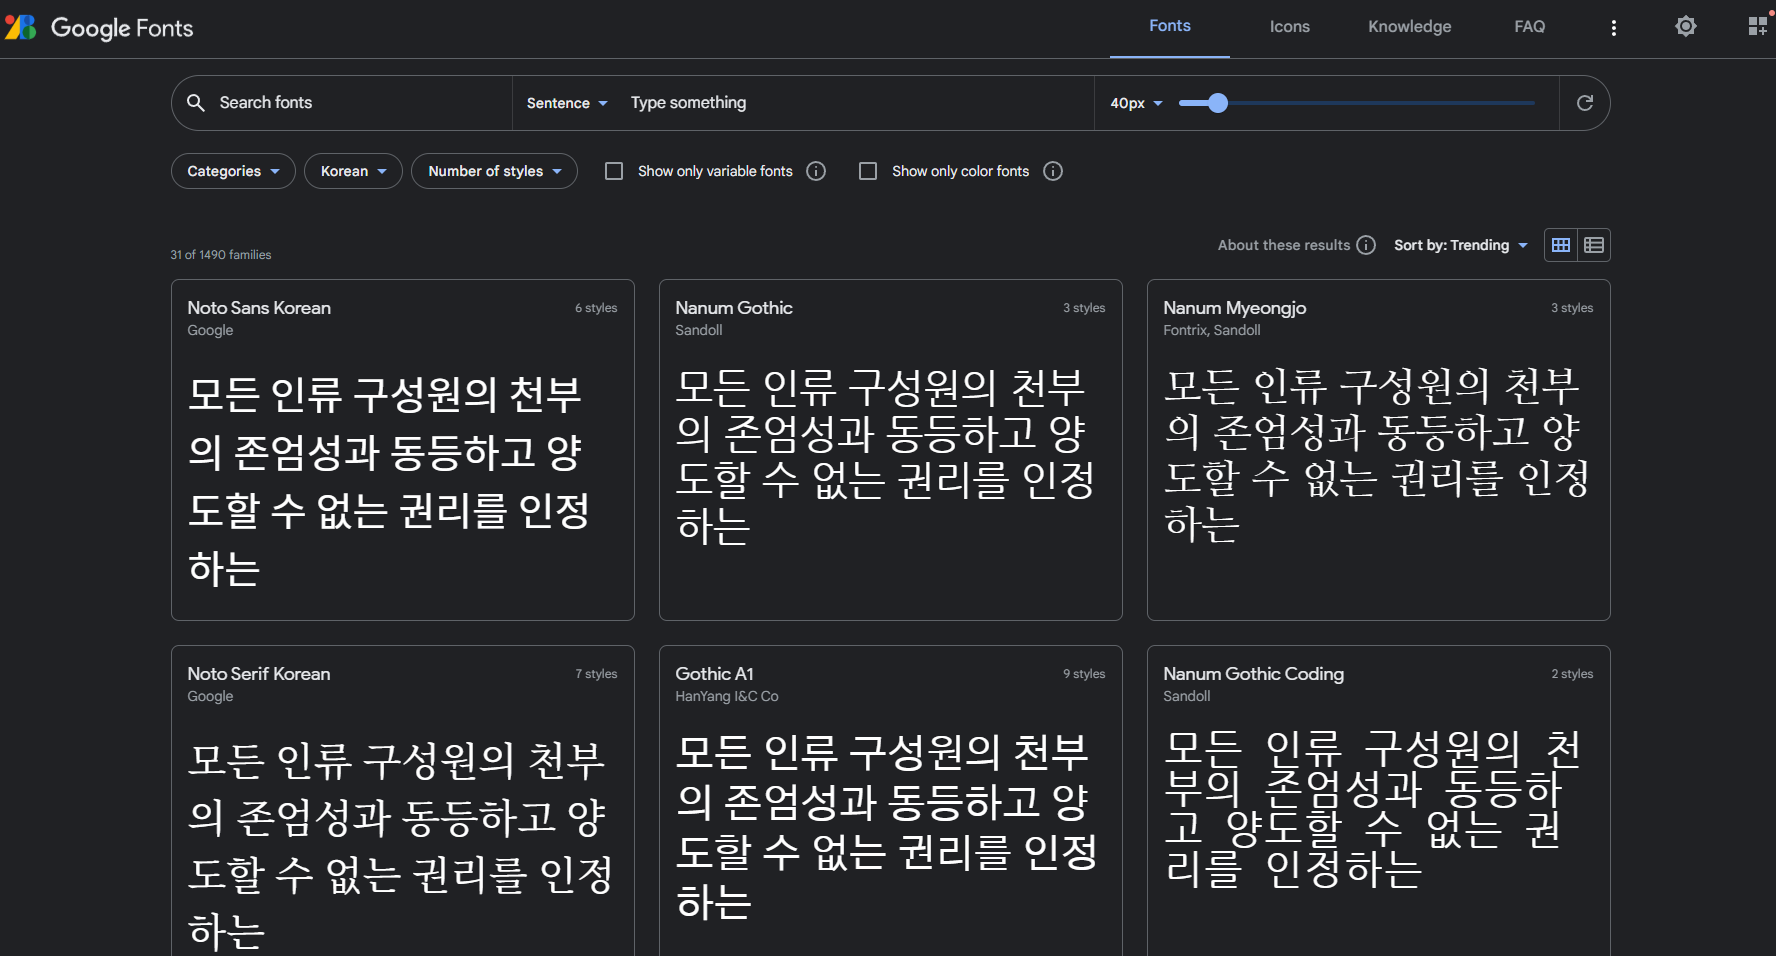The image size is (1776, 956).
Task: Open the Noto Sans Korean font card
Action: (403, 450)
